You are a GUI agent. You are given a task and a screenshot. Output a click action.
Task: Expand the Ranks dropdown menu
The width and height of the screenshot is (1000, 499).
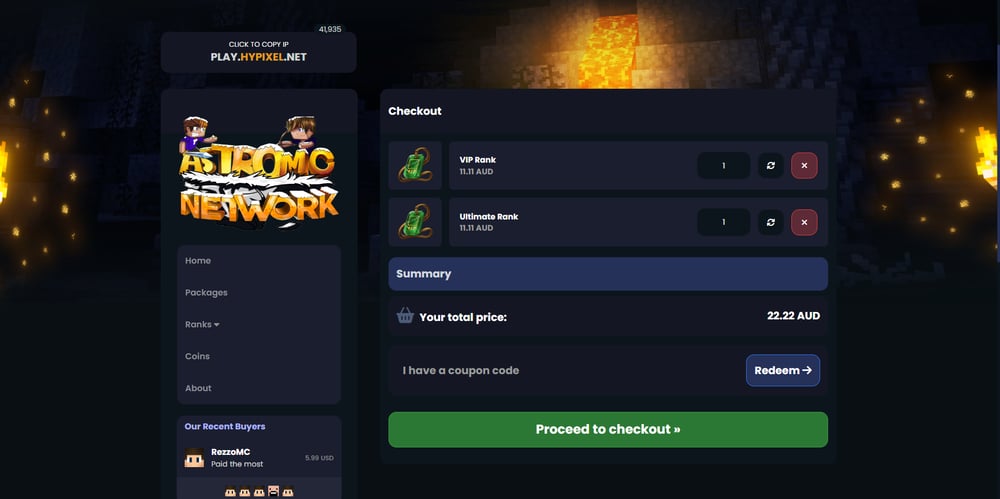click(x=202, y=324)
